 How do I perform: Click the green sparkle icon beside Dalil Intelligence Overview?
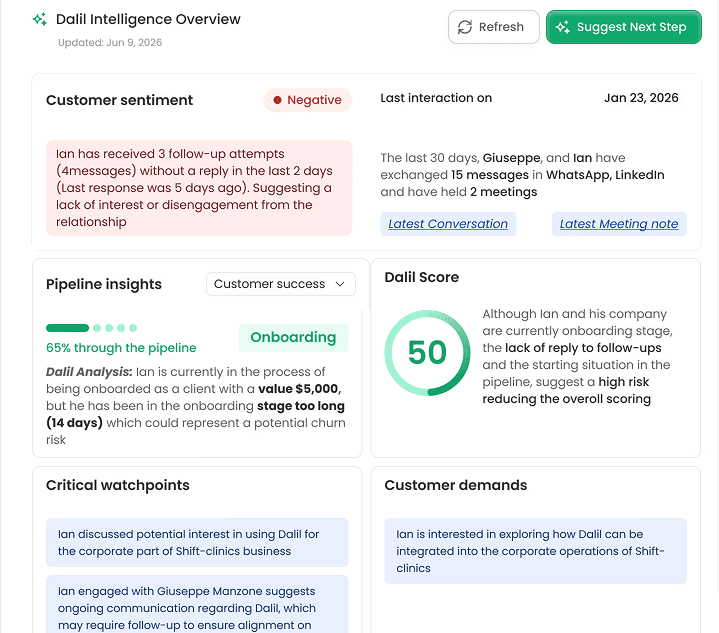40,19
